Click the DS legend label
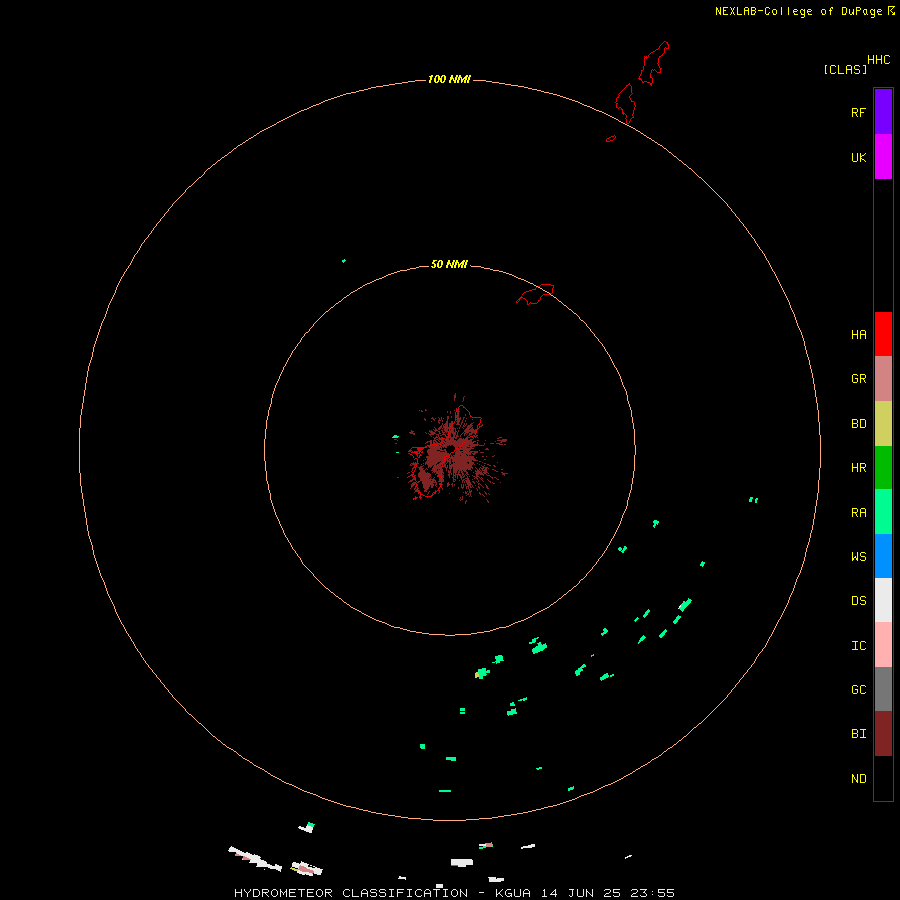 coord(858,601)
